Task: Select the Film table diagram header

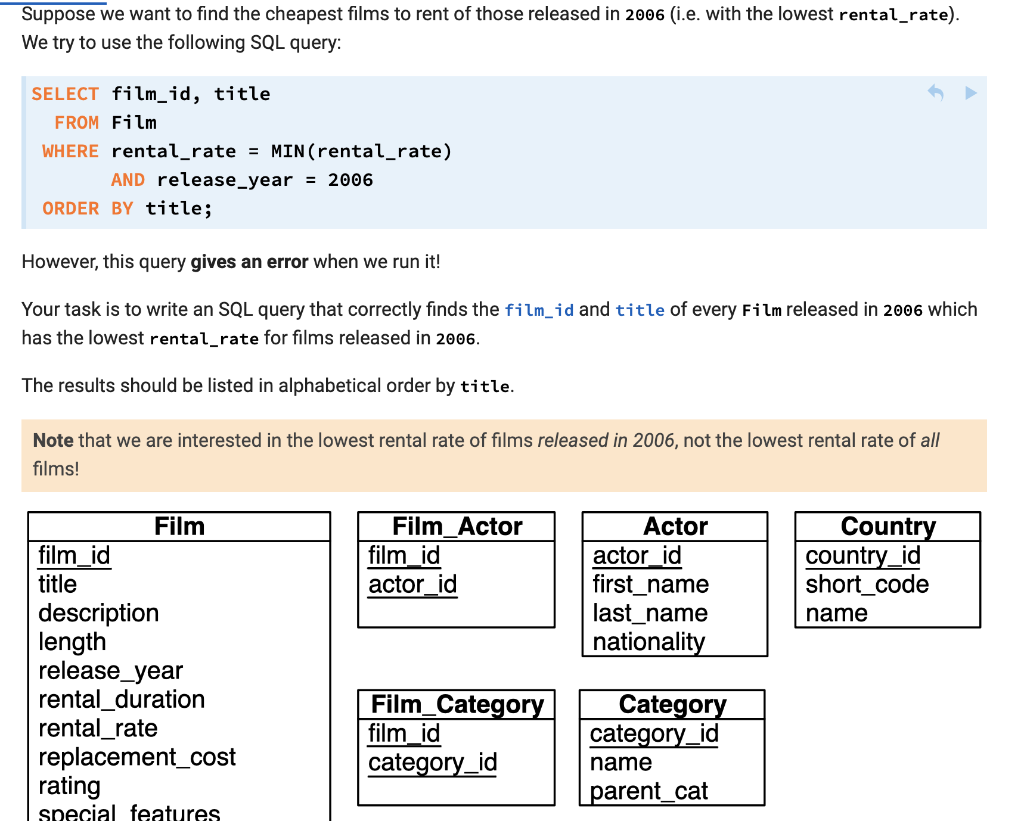Action: click(178, 526)
